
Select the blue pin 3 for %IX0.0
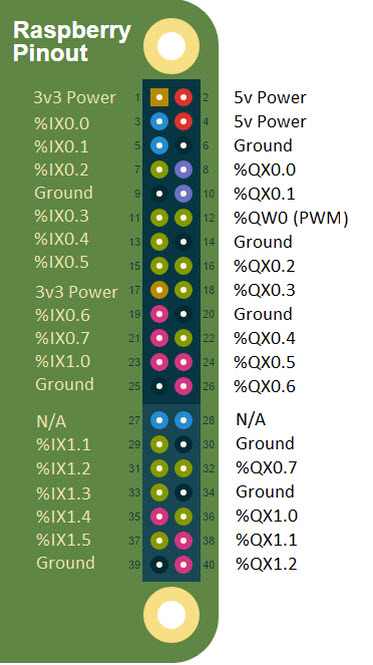[x=159, y=122]
